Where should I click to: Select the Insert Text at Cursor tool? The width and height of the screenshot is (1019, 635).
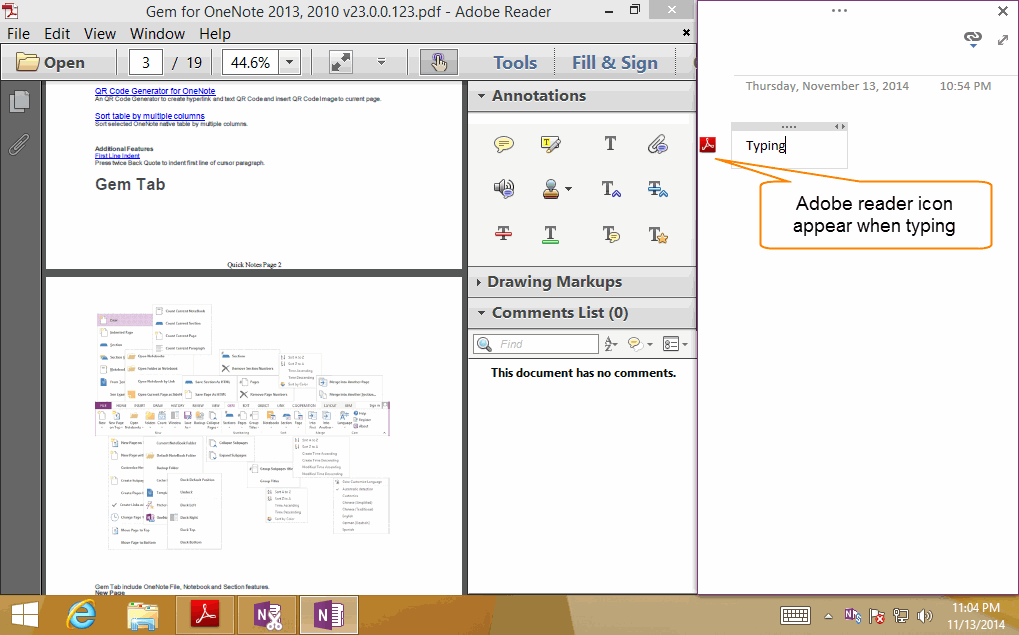point(611,189)
